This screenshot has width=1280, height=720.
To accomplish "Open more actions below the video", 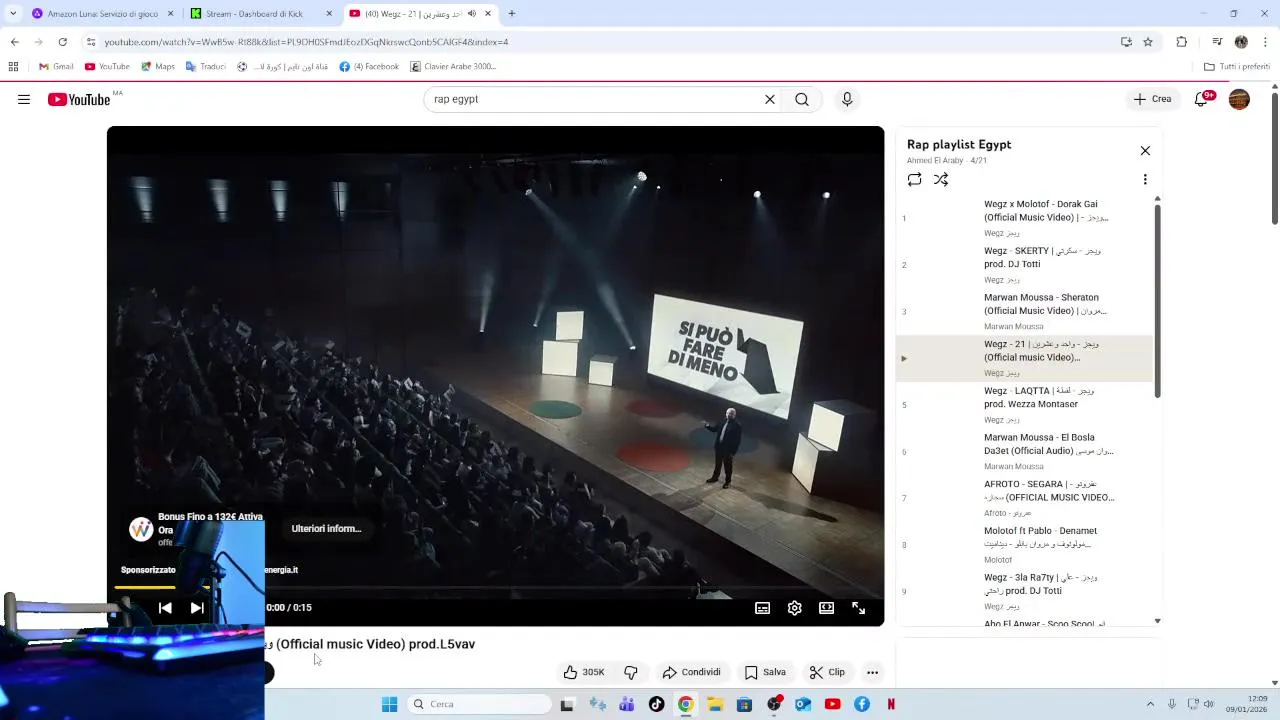I will (x=872, y=672).
